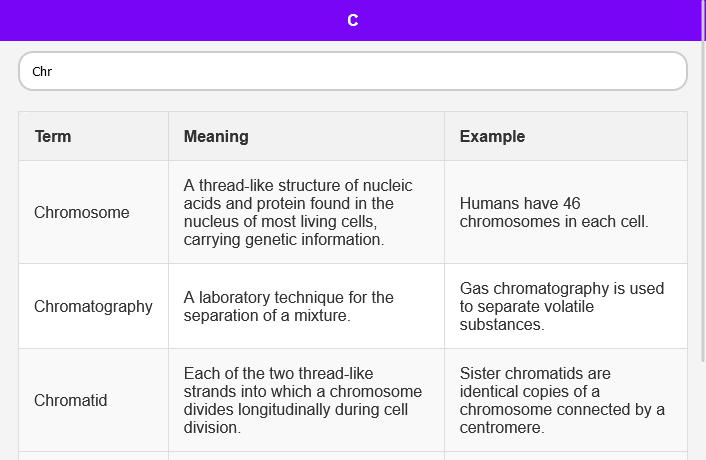
Task: Click the Chromatography meaning text
Action: [x=290, y=306]
